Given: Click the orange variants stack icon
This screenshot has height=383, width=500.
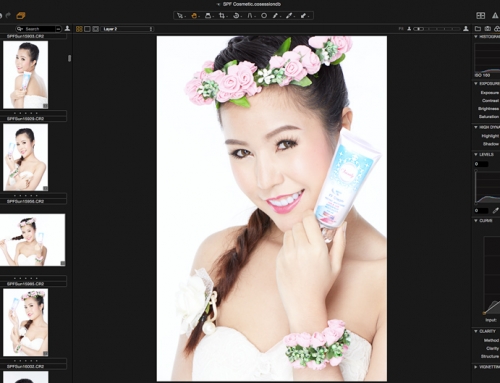Looking at the screenshot, I should 21,15.
